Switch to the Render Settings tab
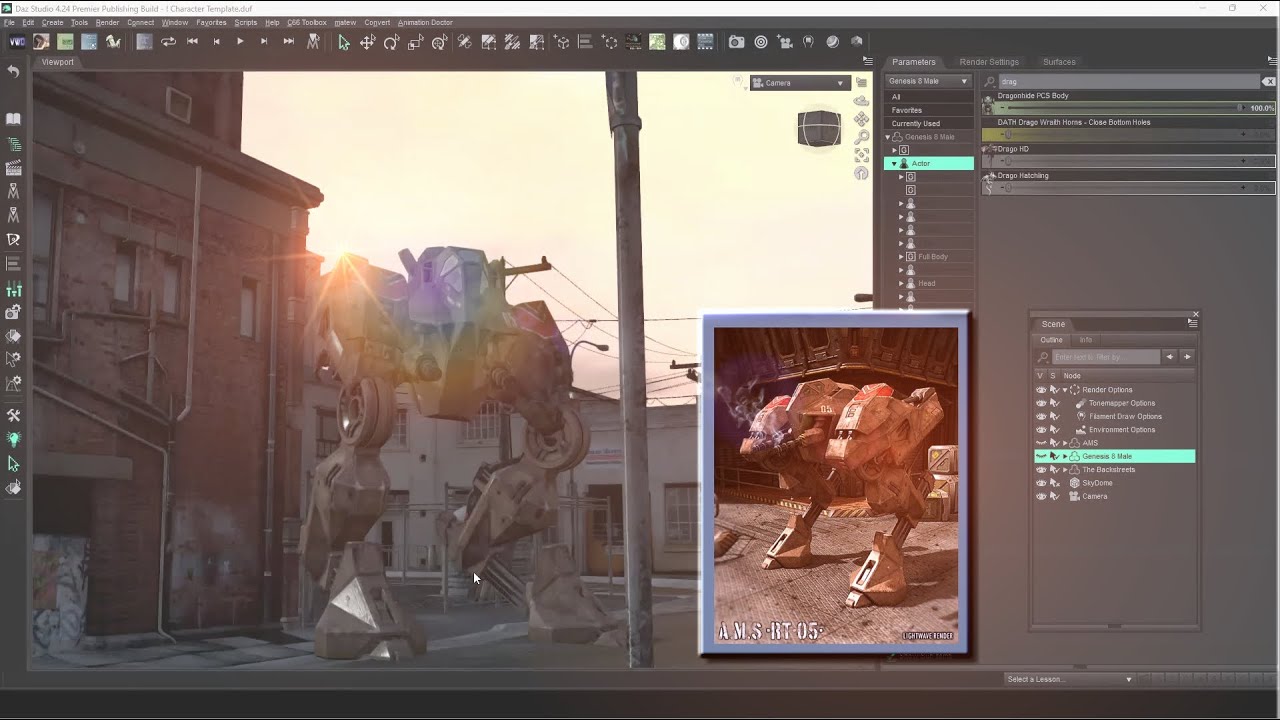 tap(989, 62)
